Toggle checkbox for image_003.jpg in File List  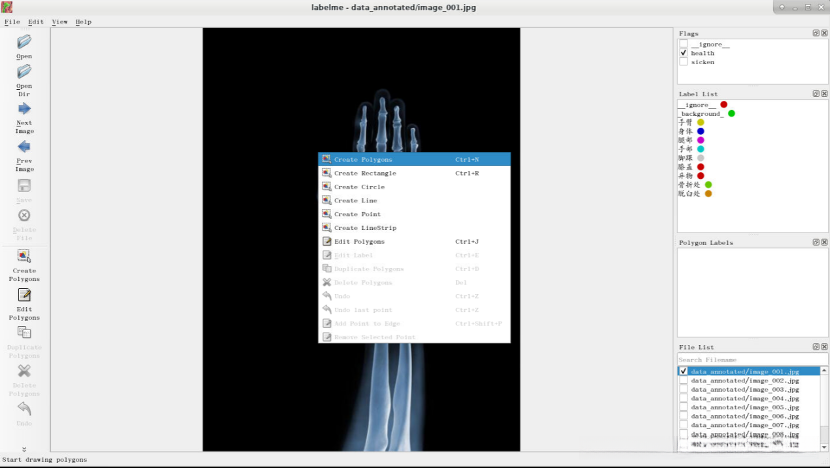(x=683, y=389)
